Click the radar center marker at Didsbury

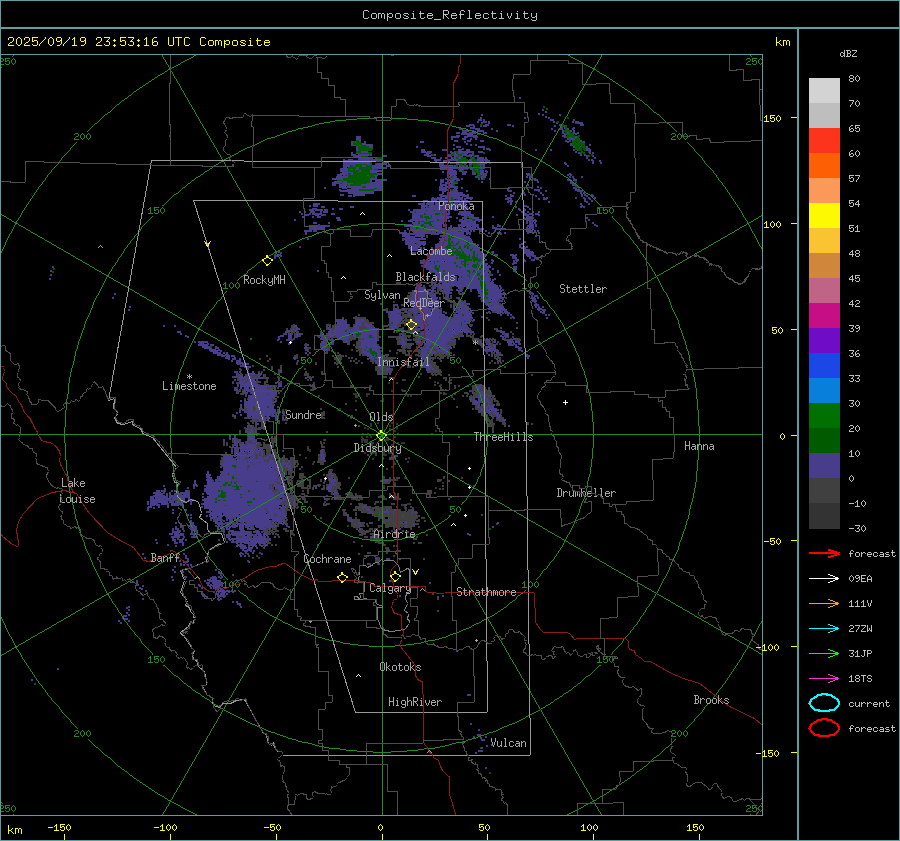381,435
